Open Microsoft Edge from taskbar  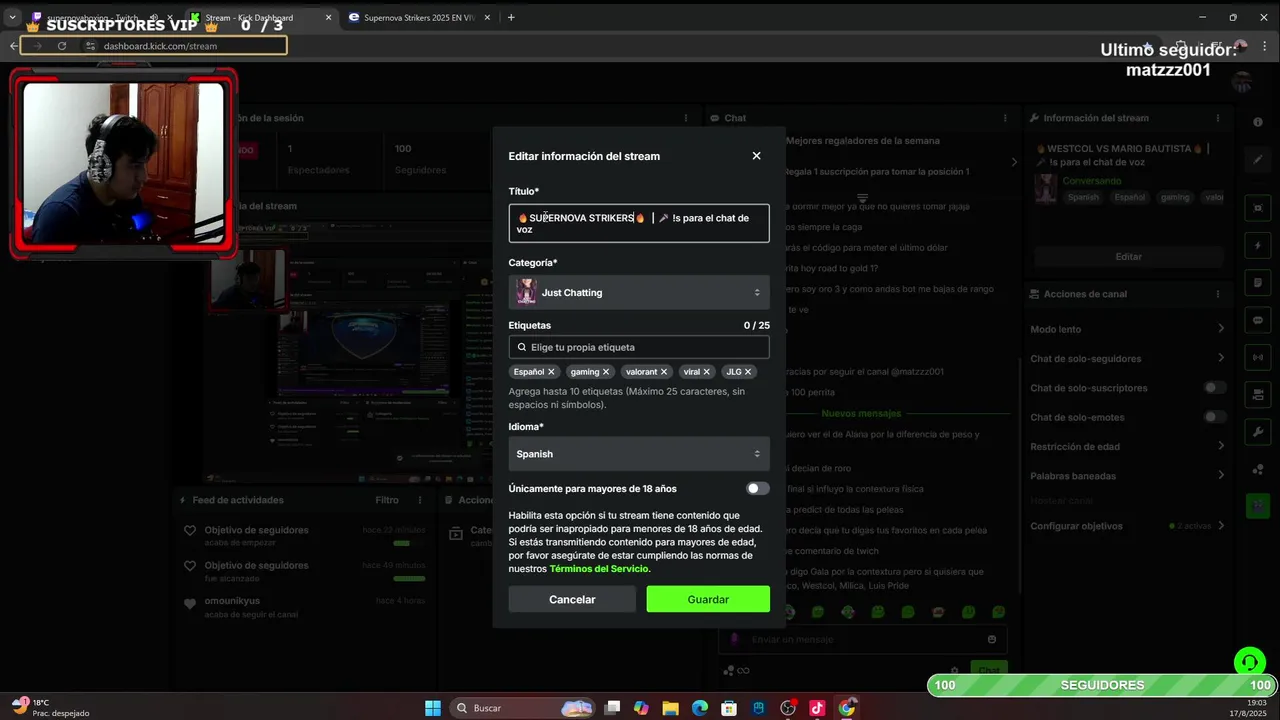click(700, 708)
